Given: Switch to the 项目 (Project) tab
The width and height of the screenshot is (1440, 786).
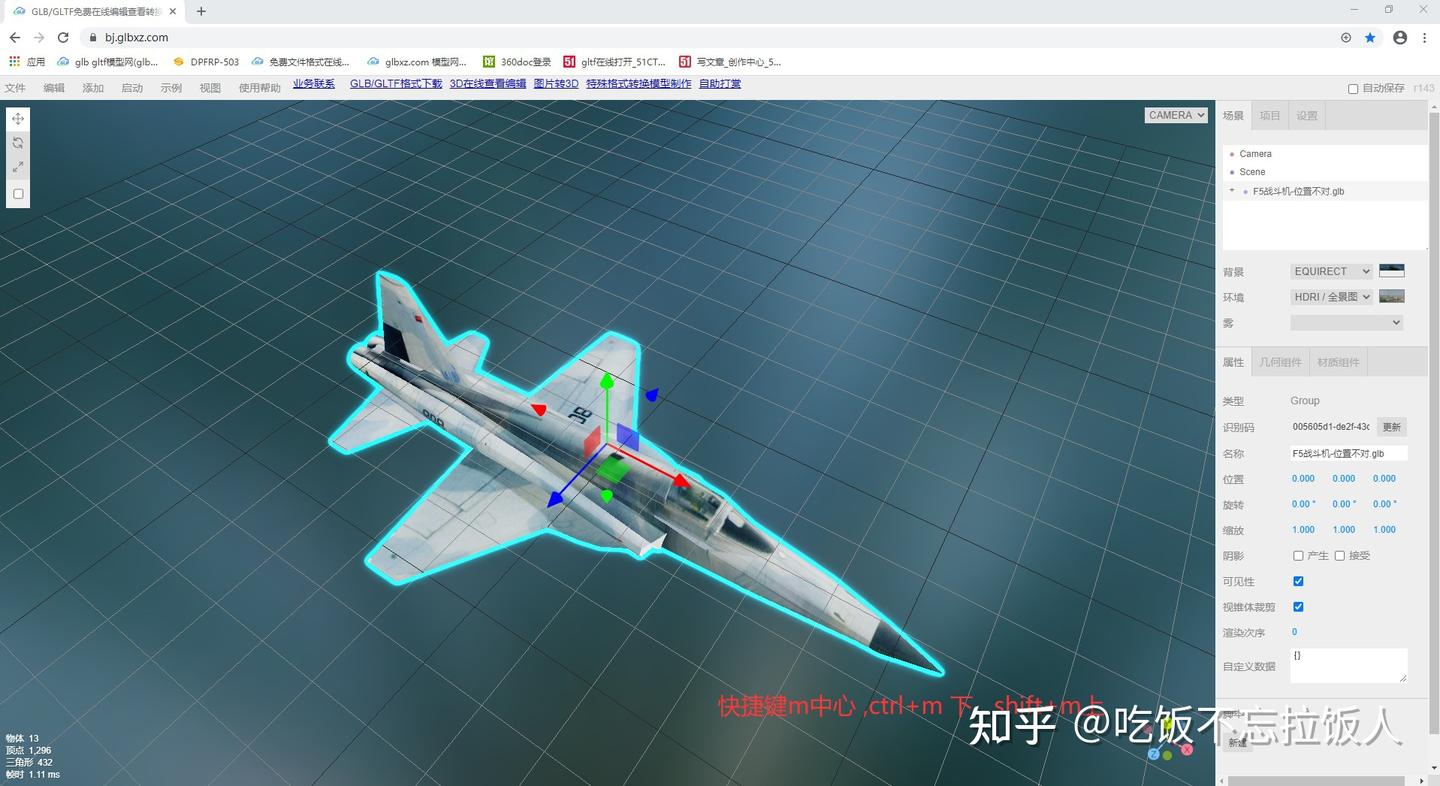Looking at the screenshot, I should pos(1270,115).
